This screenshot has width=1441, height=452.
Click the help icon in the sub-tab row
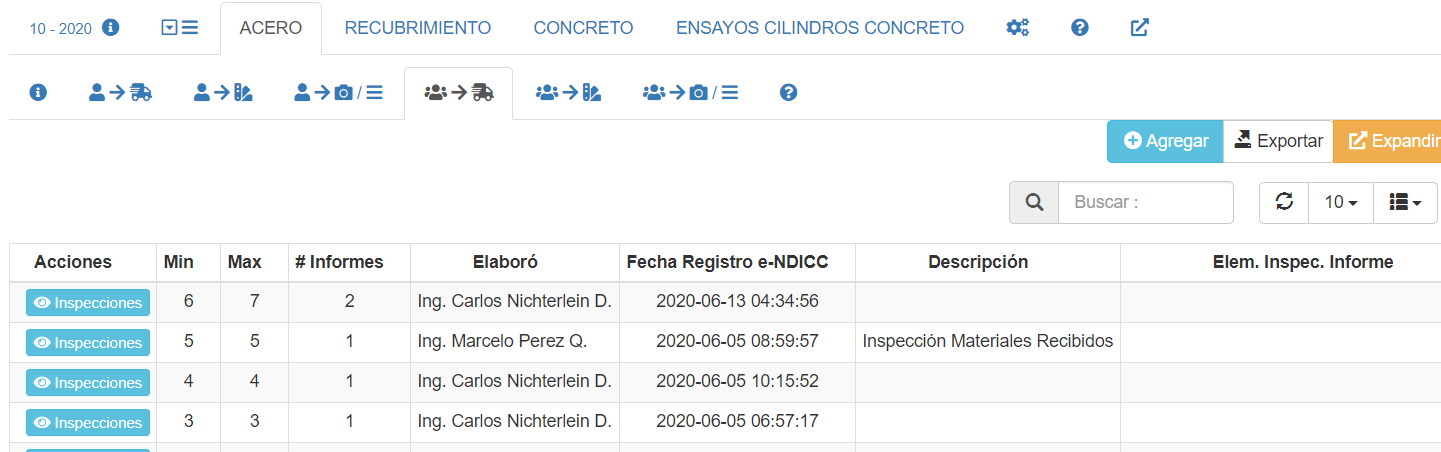(x=788, y=93)
